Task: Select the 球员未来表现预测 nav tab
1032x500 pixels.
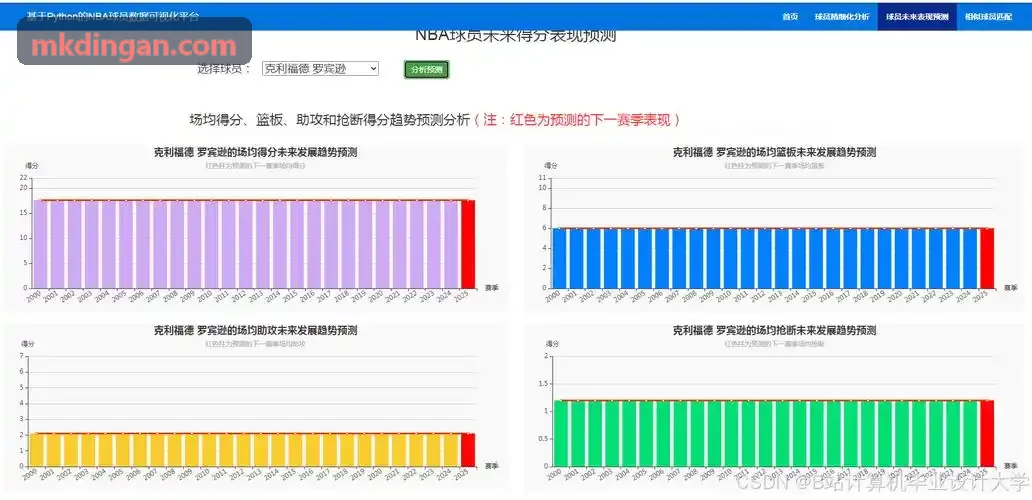Action: coord(917,16)
